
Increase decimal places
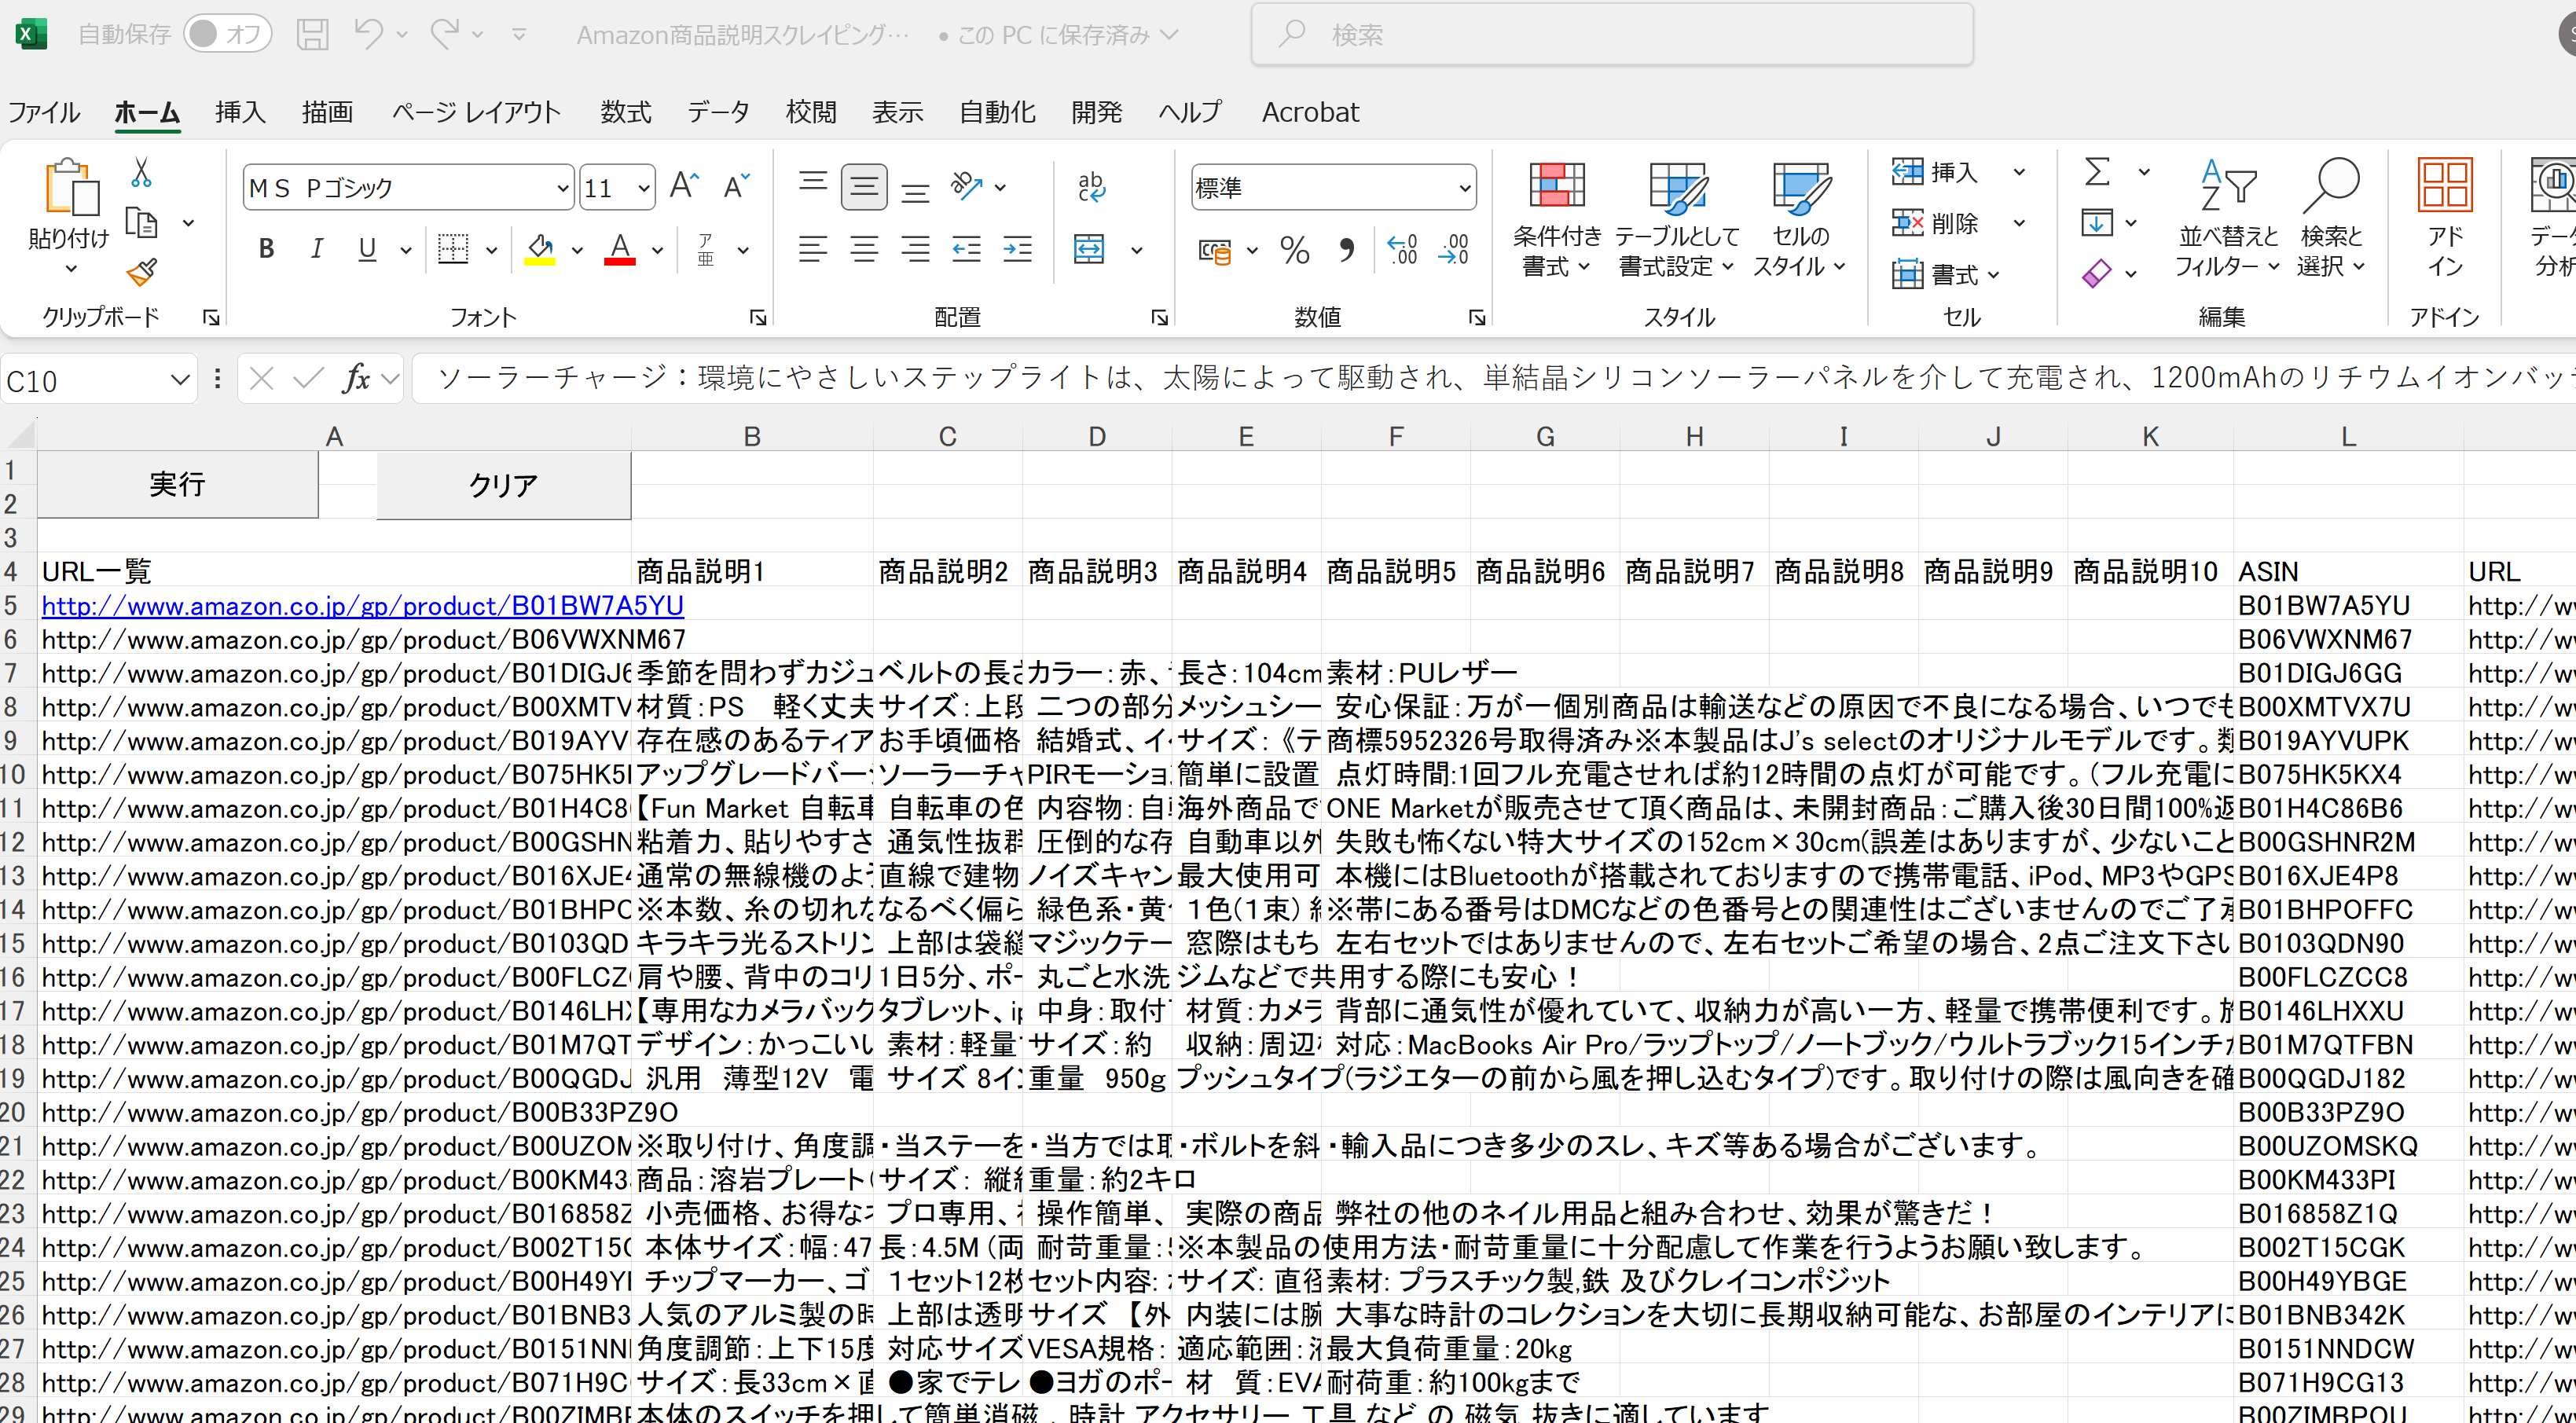[x=1402, y=249]
